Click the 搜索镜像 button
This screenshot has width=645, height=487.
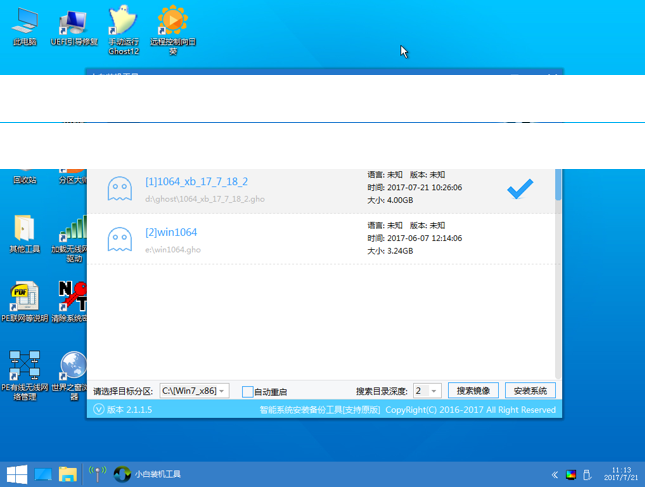tap(473, 391)
